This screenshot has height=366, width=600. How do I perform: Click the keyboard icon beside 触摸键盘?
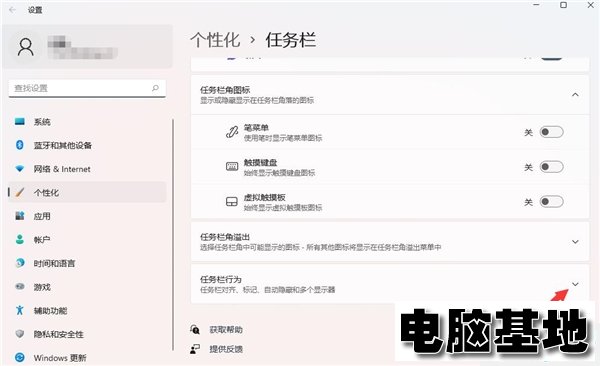click(x=232, y=167)
